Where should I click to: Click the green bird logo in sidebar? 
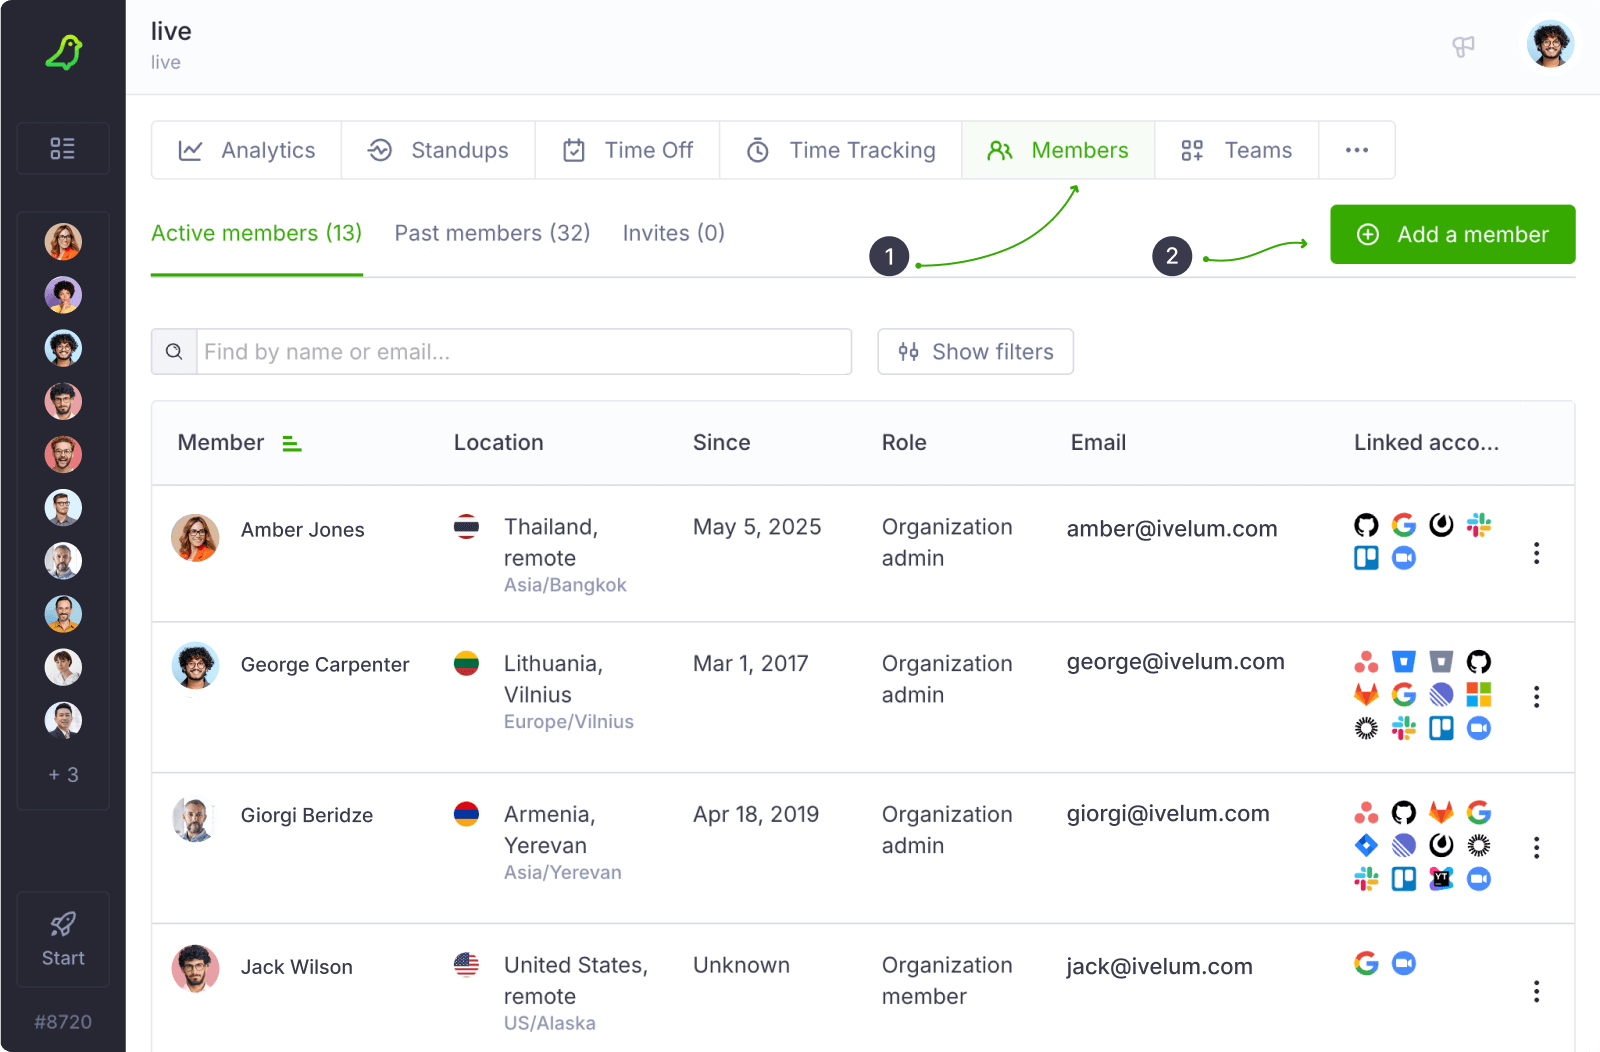point(63,52)
